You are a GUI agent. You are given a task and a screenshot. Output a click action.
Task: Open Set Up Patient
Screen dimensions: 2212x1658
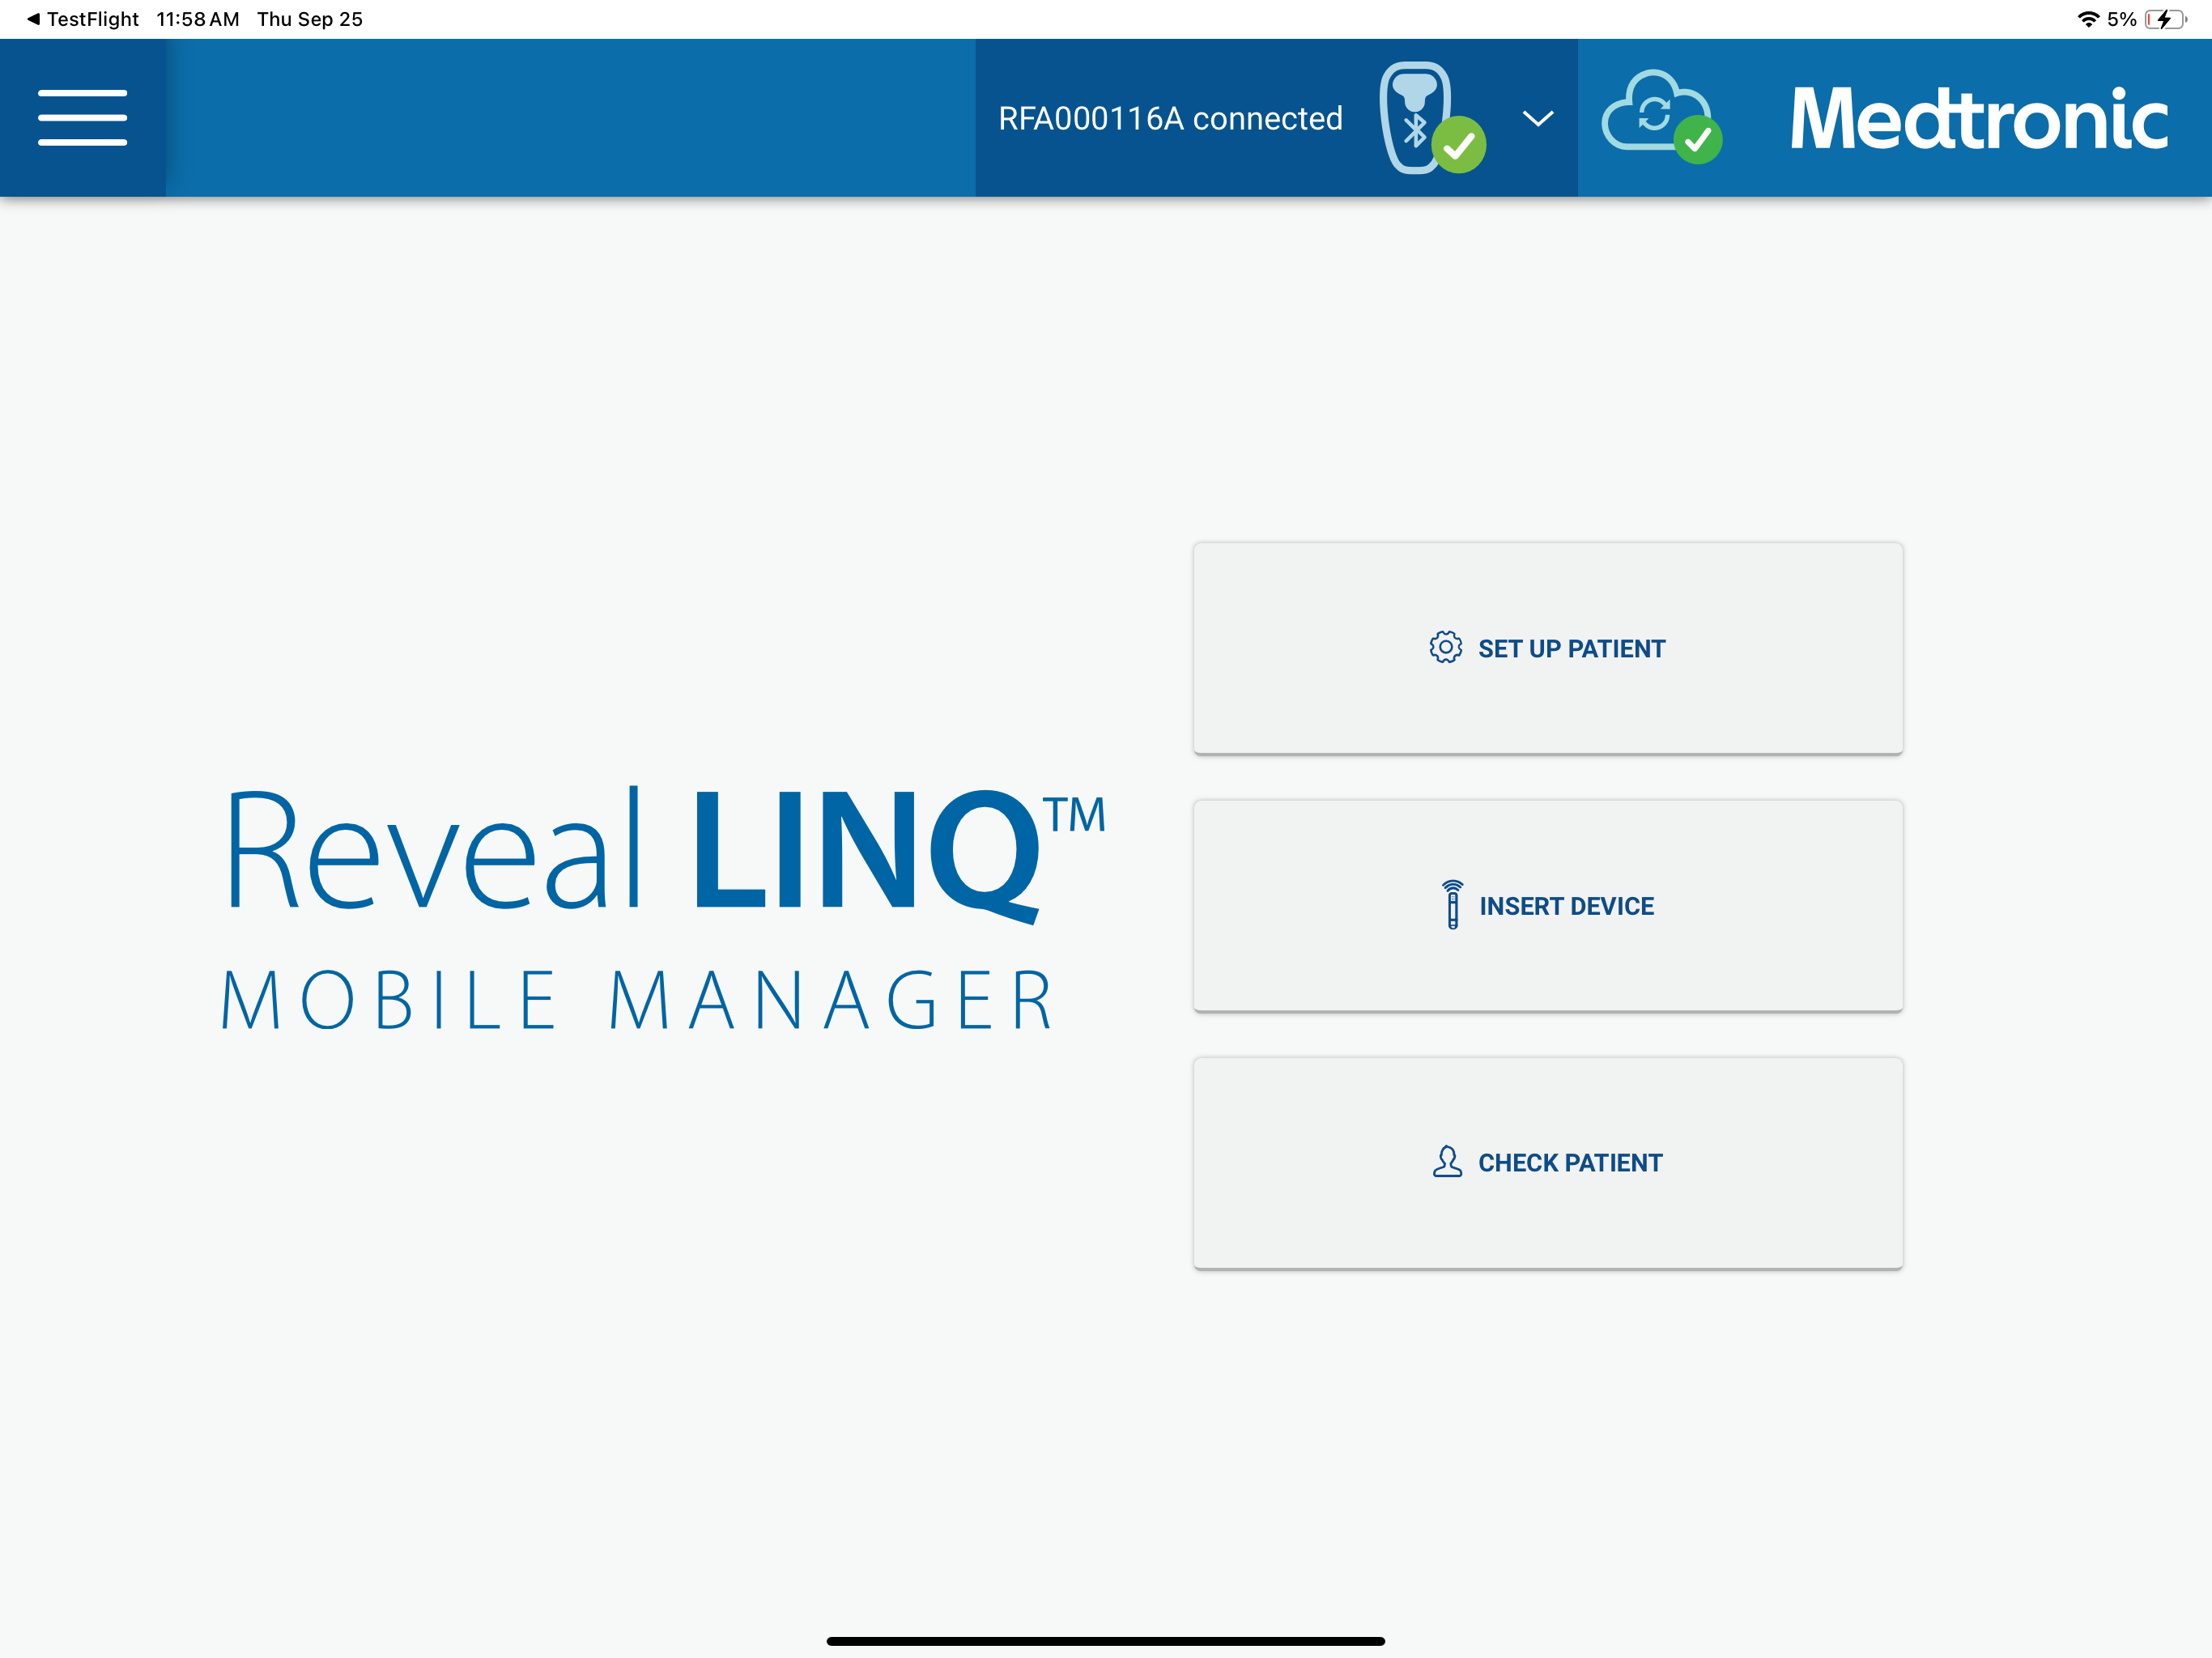[x=1548, y=648]
